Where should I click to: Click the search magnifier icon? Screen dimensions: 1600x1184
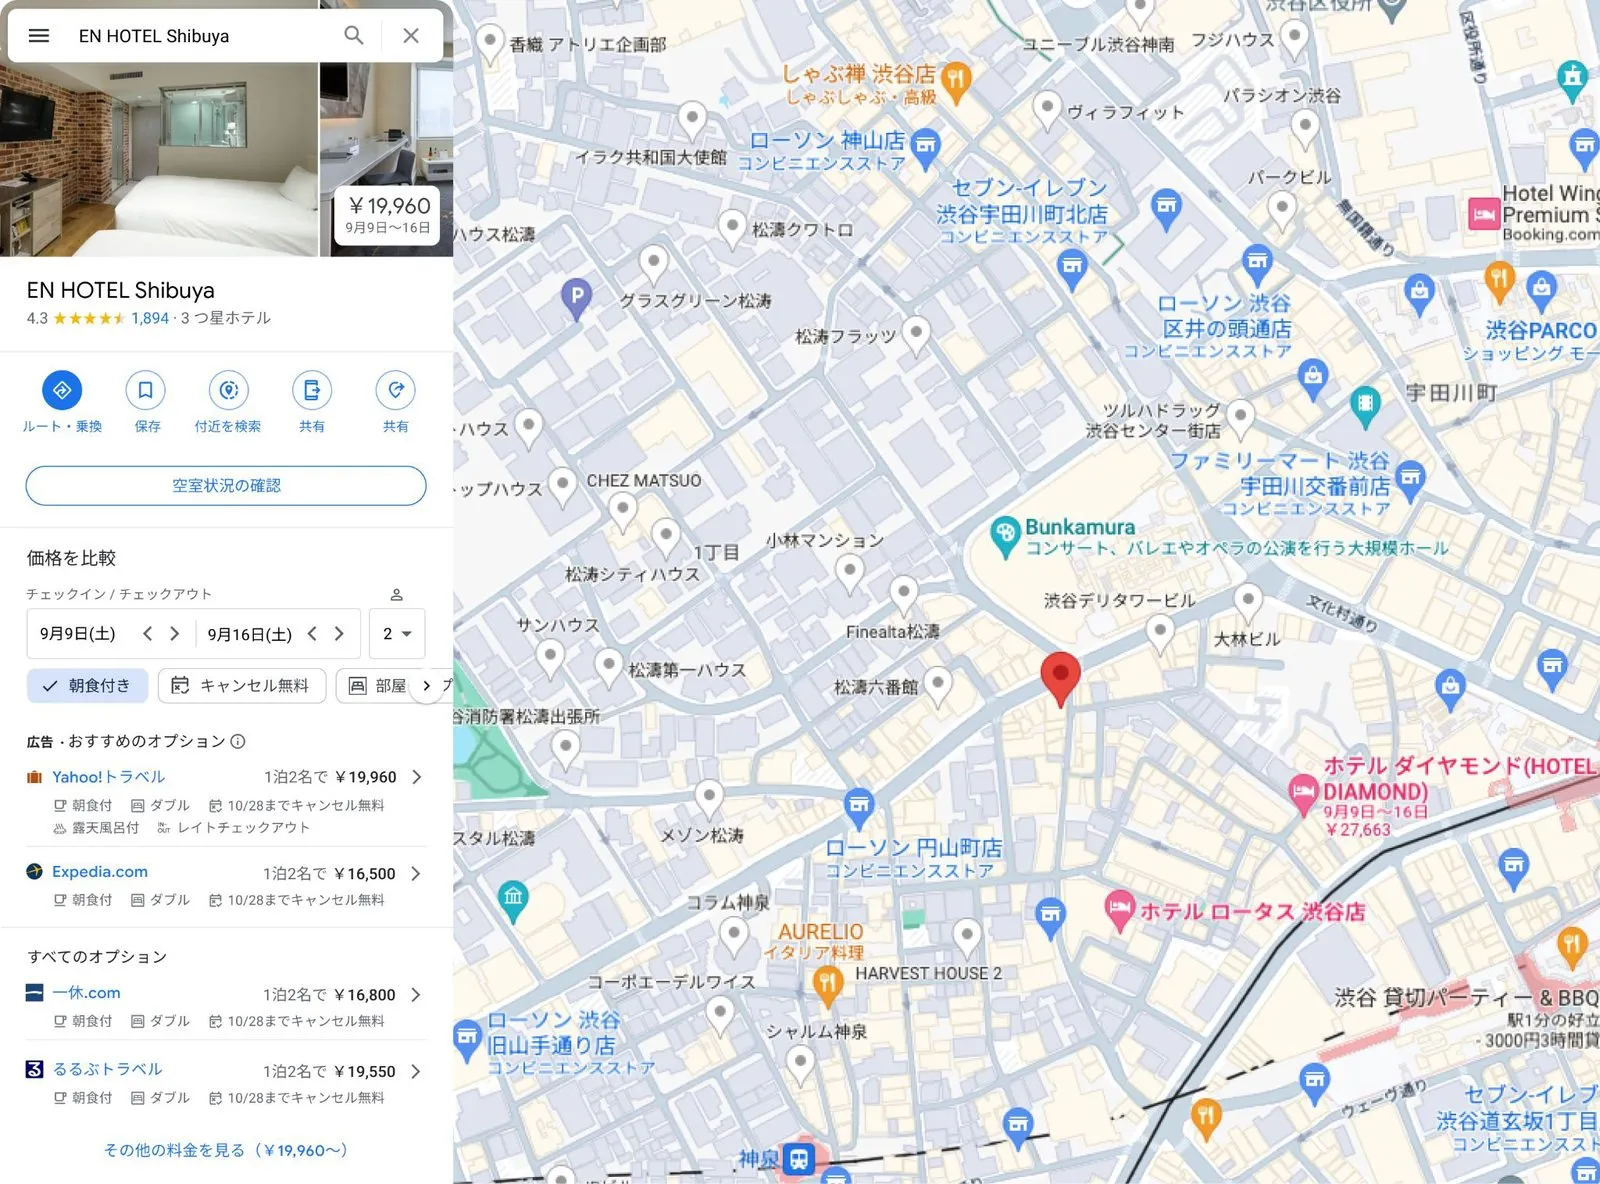tap(354, 36)
